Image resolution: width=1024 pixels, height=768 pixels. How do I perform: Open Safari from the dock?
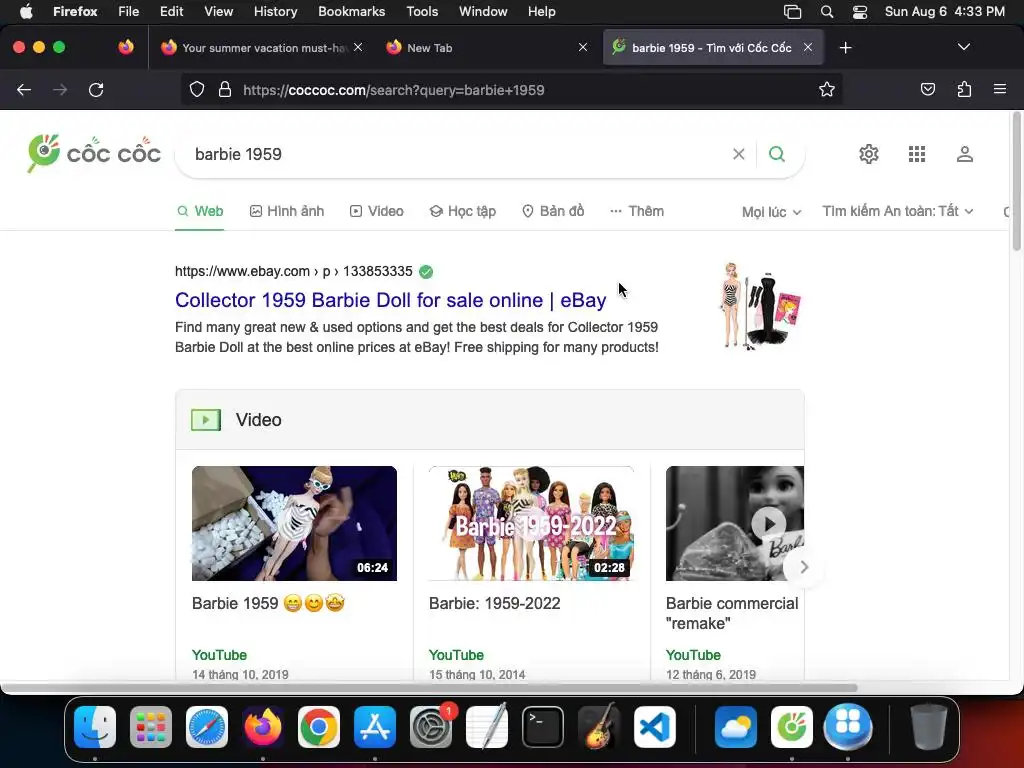pyautogui.click(x=207, y=726)
